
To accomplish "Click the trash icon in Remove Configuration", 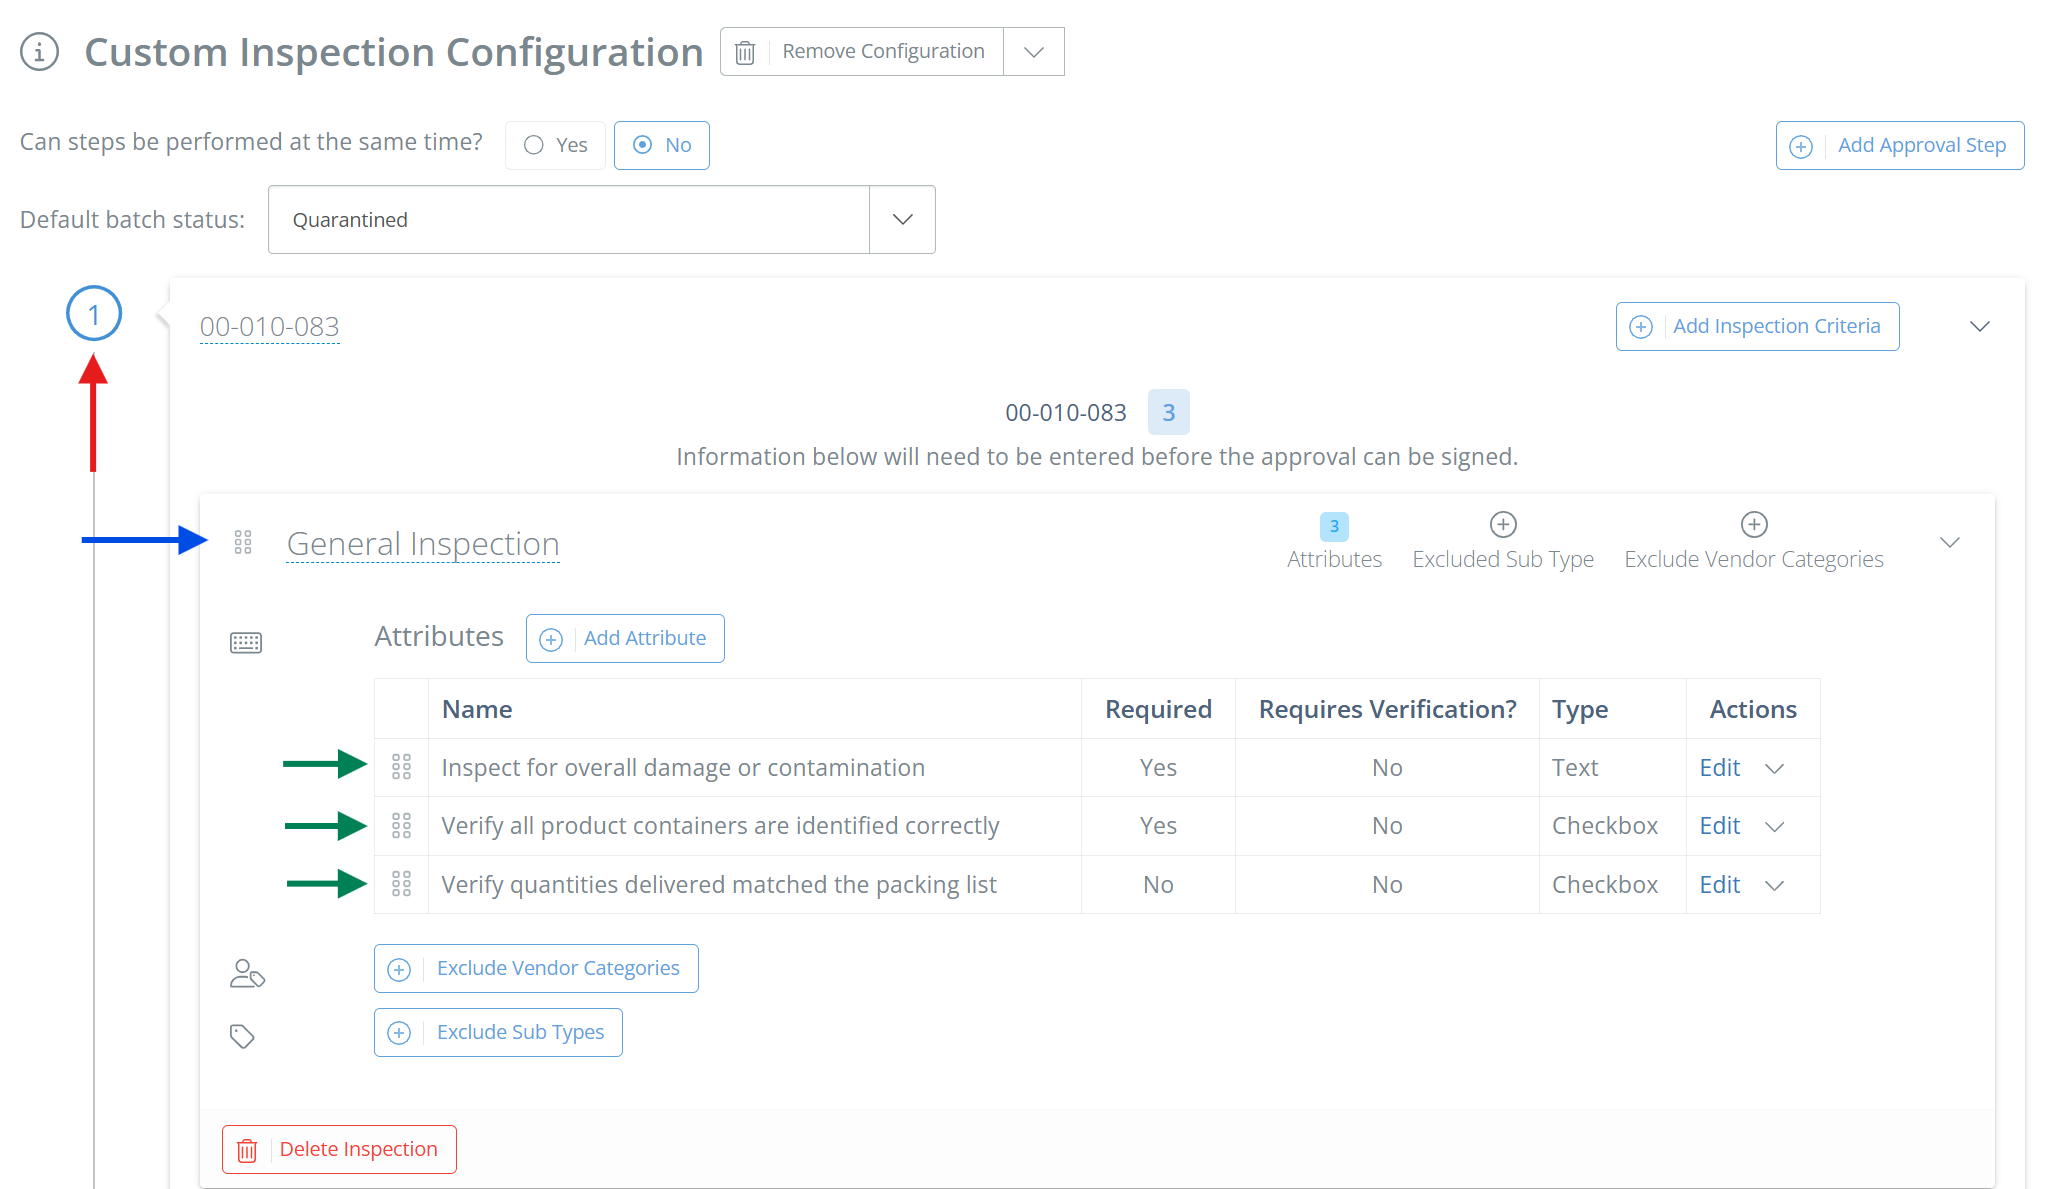I will click(x=745, y=52).
